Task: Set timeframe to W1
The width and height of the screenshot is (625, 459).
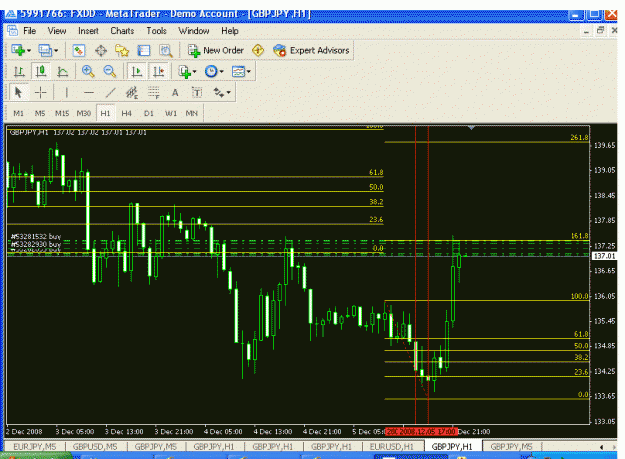Action: [x=171, y=113]
